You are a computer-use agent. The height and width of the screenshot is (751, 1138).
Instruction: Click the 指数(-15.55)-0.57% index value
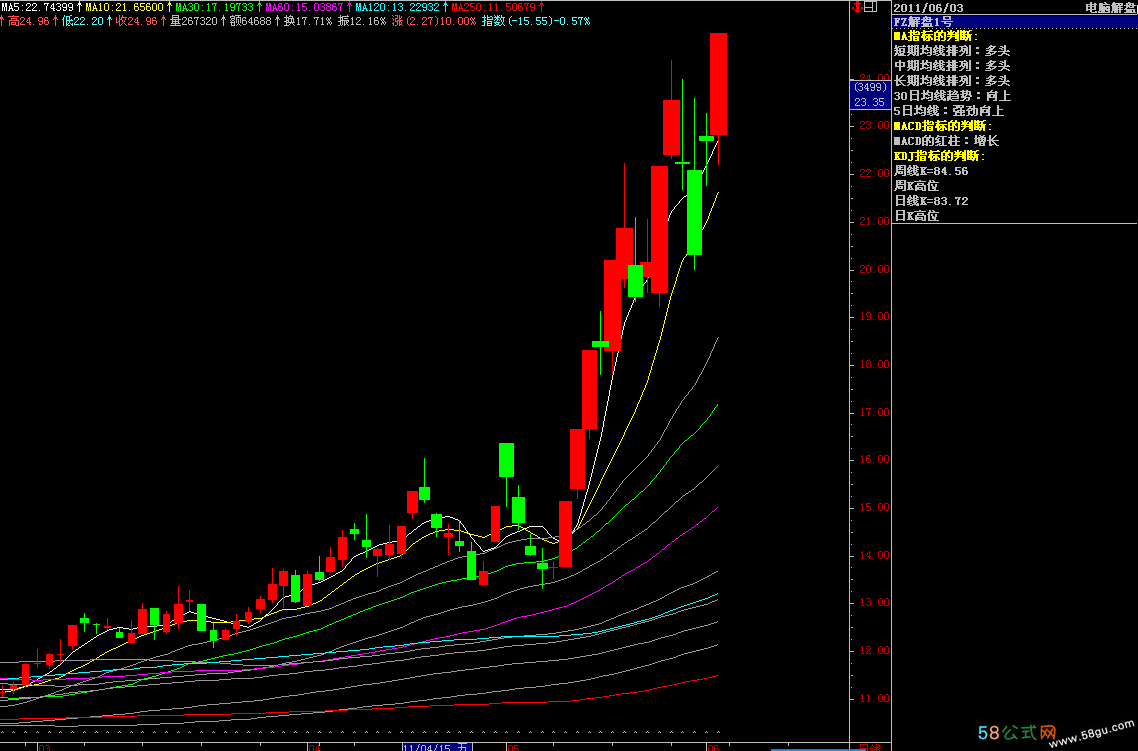(536, 21)
